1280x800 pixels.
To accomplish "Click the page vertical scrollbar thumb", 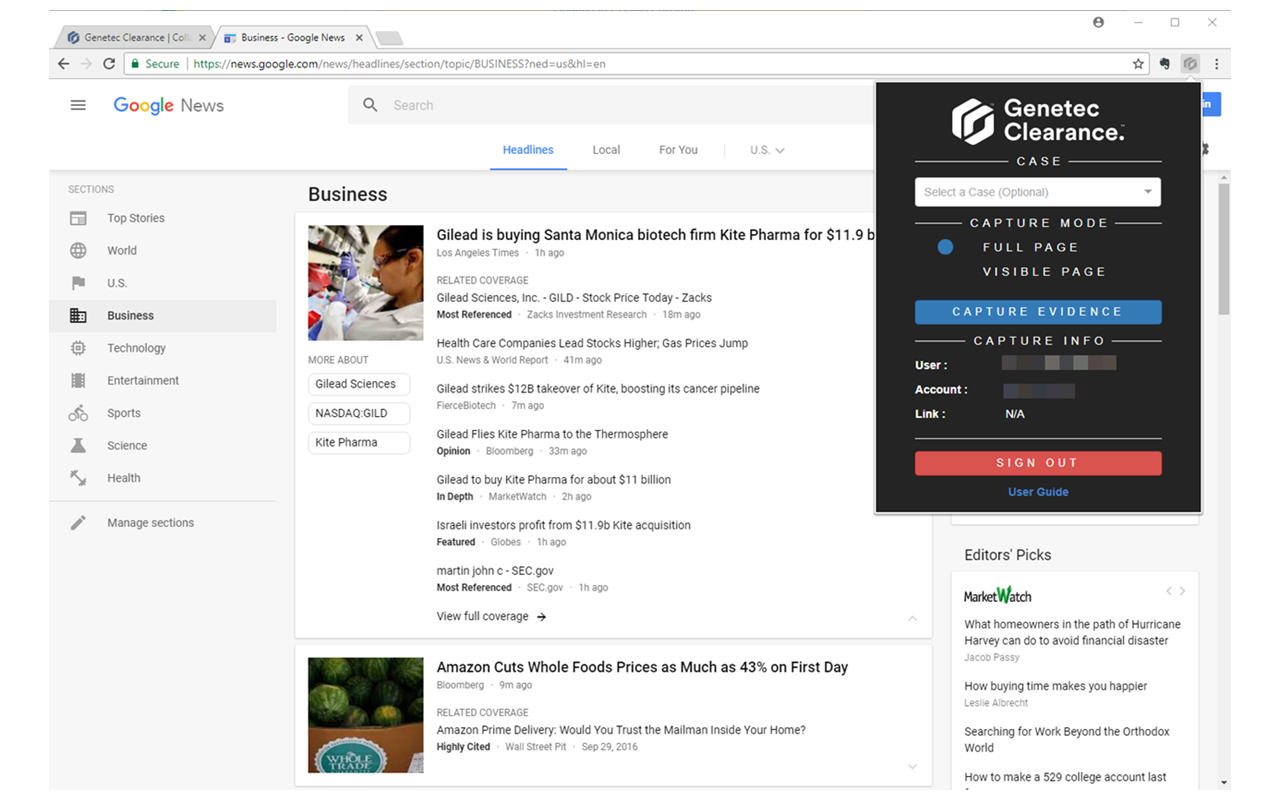I will pos(1224,249).
